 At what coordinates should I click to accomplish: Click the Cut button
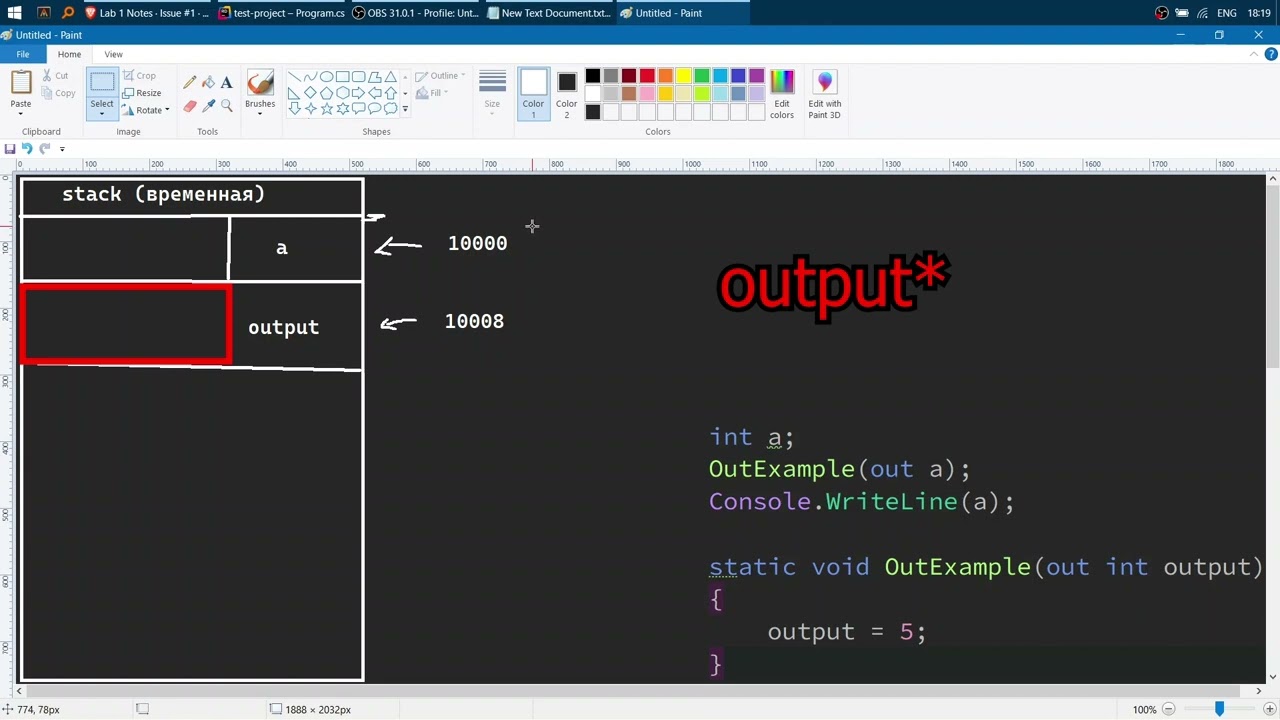click(55, 76)
